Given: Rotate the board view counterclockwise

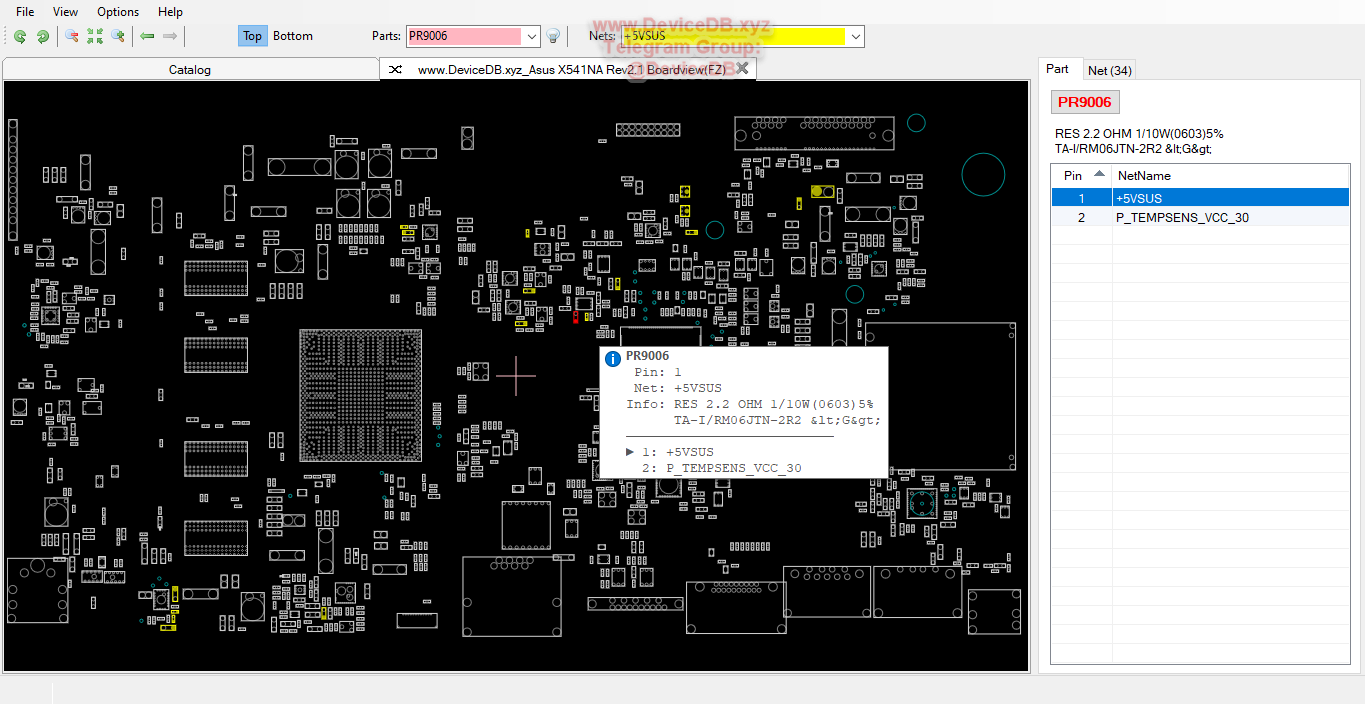Looking at the screenshot, I should (x=20, y=36).
